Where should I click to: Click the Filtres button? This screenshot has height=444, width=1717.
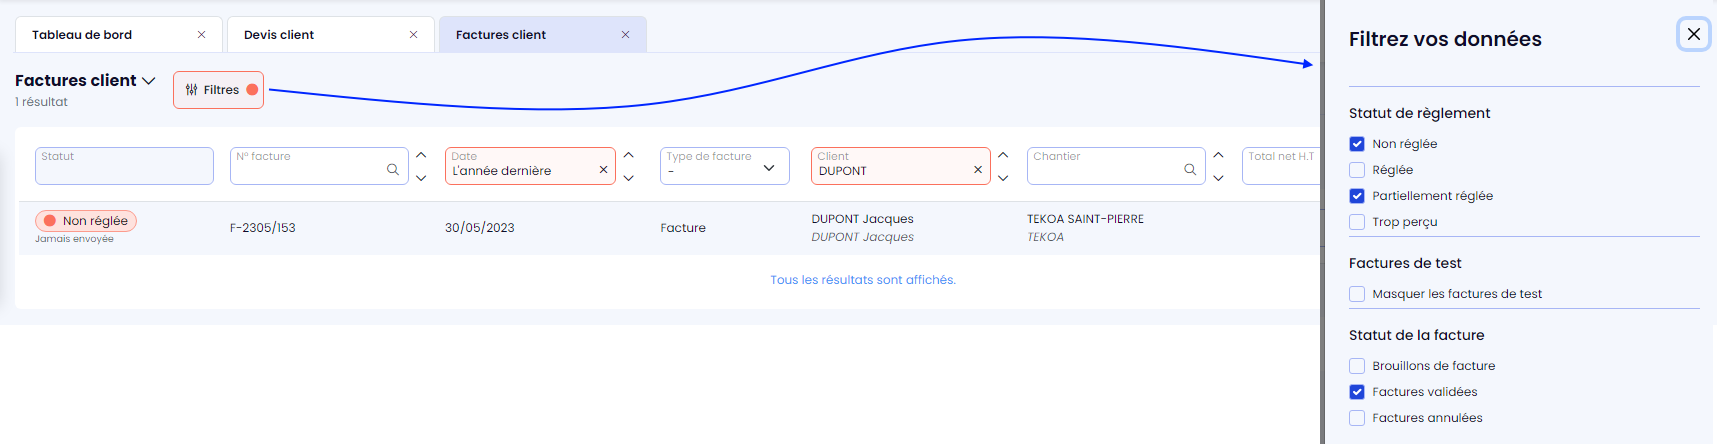tap(218, 90)
